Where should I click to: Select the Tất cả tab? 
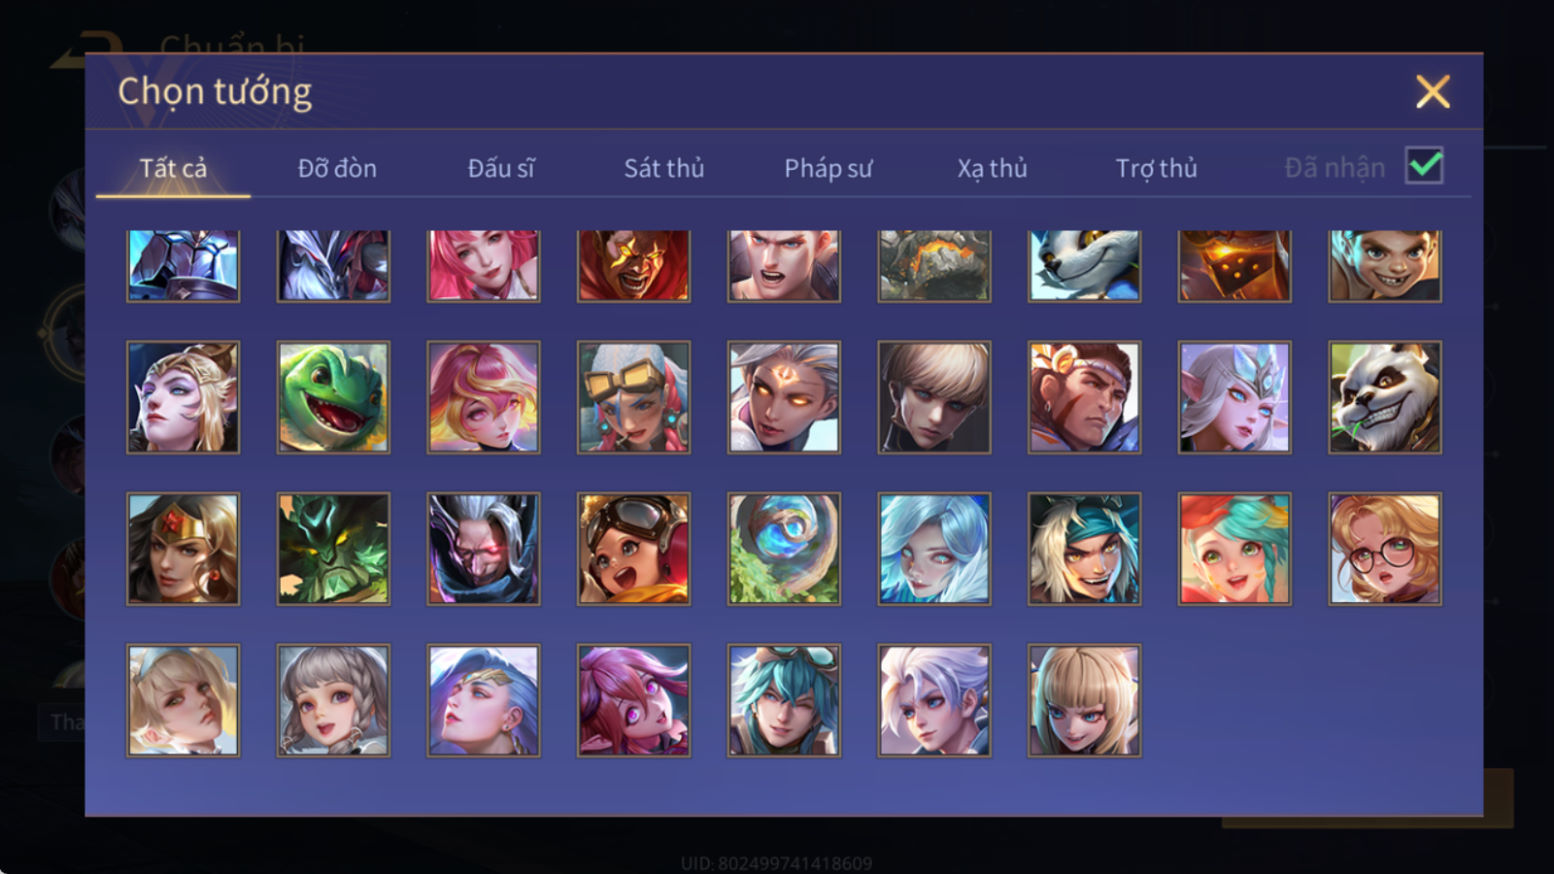173,168
